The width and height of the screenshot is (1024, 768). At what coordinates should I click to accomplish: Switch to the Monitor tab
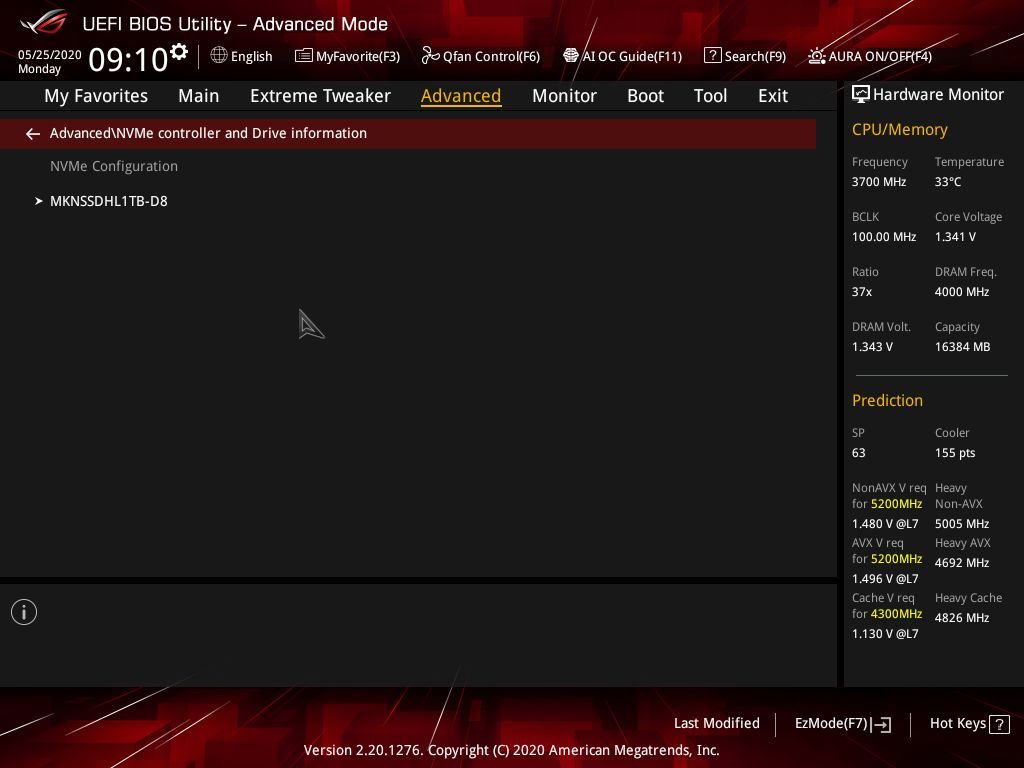tap(564, 96)
